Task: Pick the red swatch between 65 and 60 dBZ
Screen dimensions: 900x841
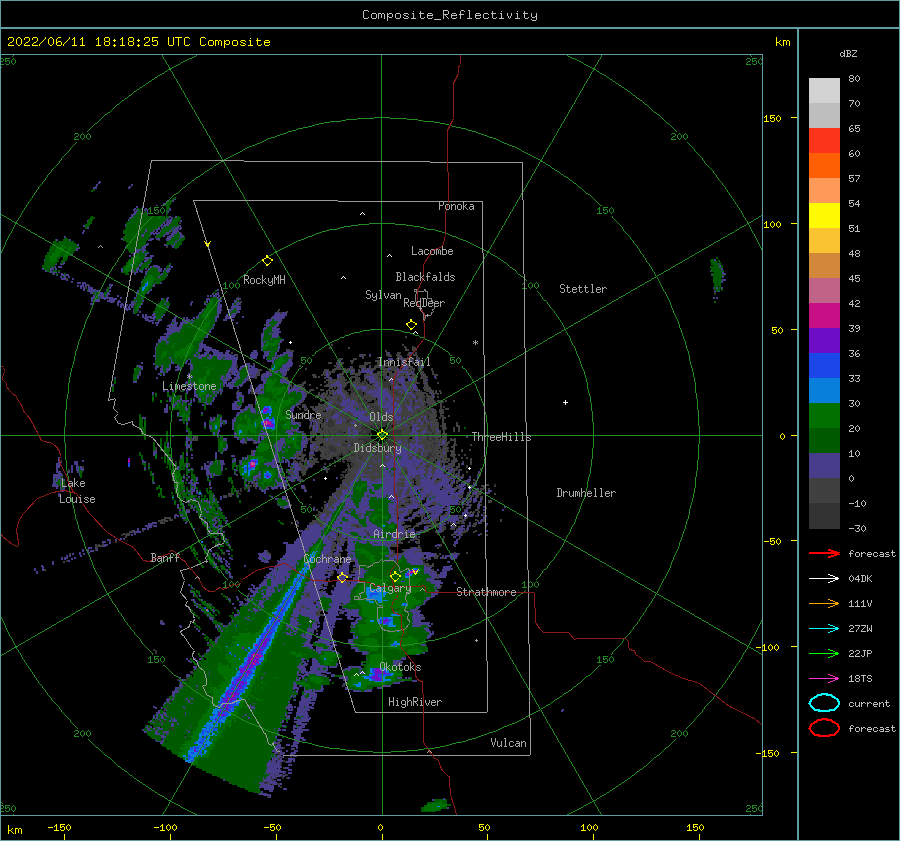Action: pyautogui.click(x=824, y=141)
